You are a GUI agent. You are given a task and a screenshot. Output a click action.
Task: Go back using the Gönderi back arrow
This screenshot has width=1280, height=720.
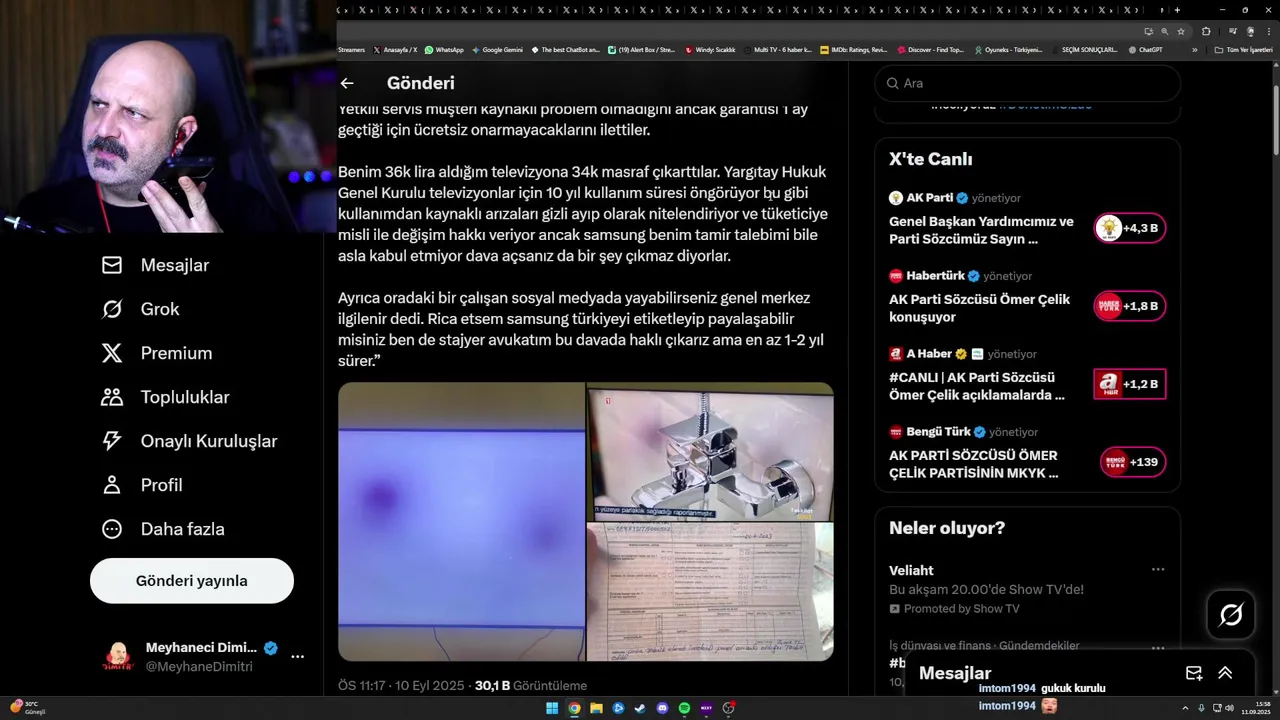347,84
